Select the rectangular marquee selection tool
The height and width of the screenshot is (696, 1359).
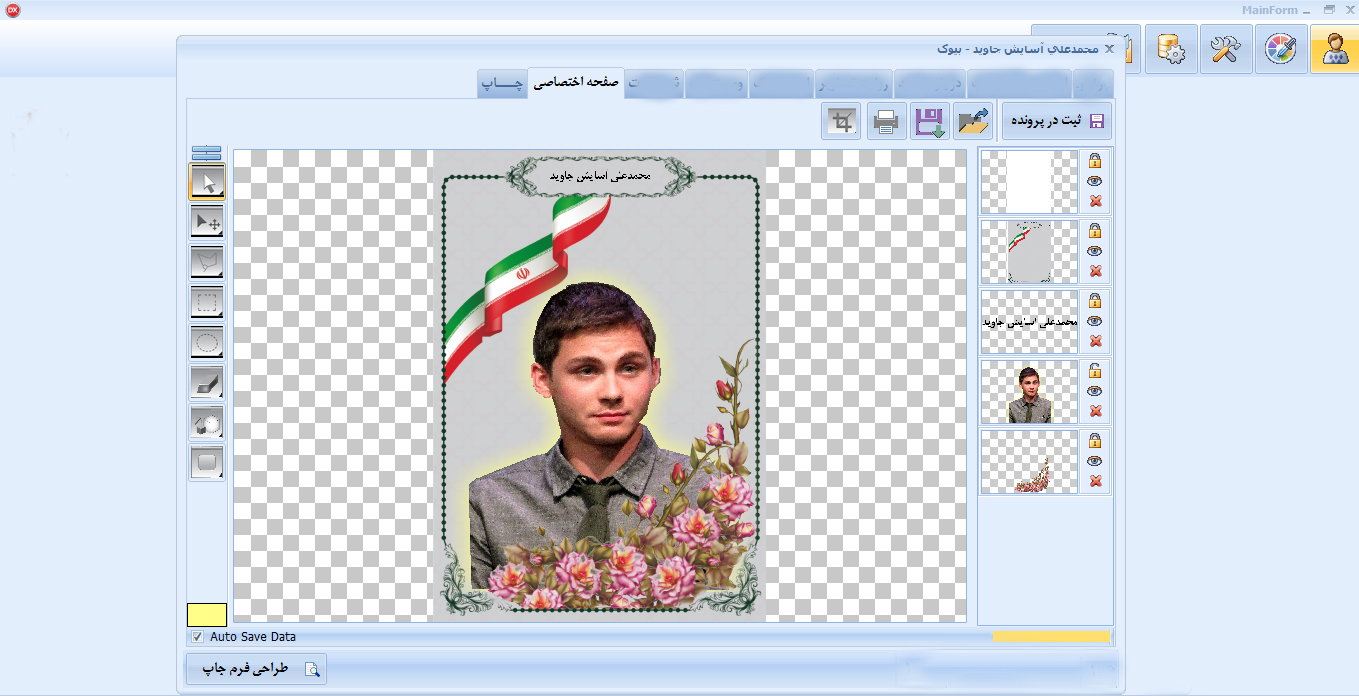point(207,302)
